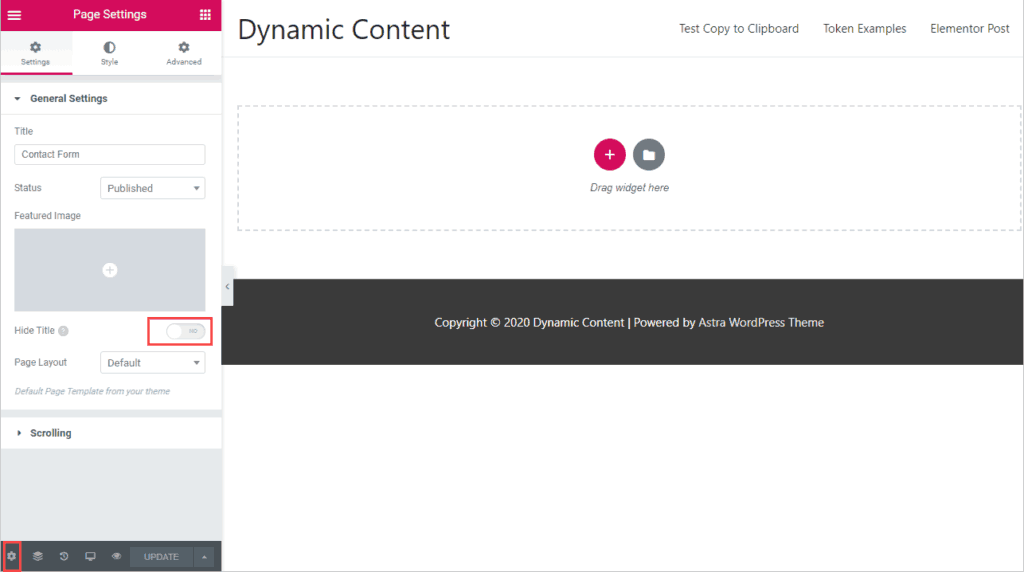Toggle the Hide Title switch
The width and height of the screenshot is (1024, 572).
185,331
